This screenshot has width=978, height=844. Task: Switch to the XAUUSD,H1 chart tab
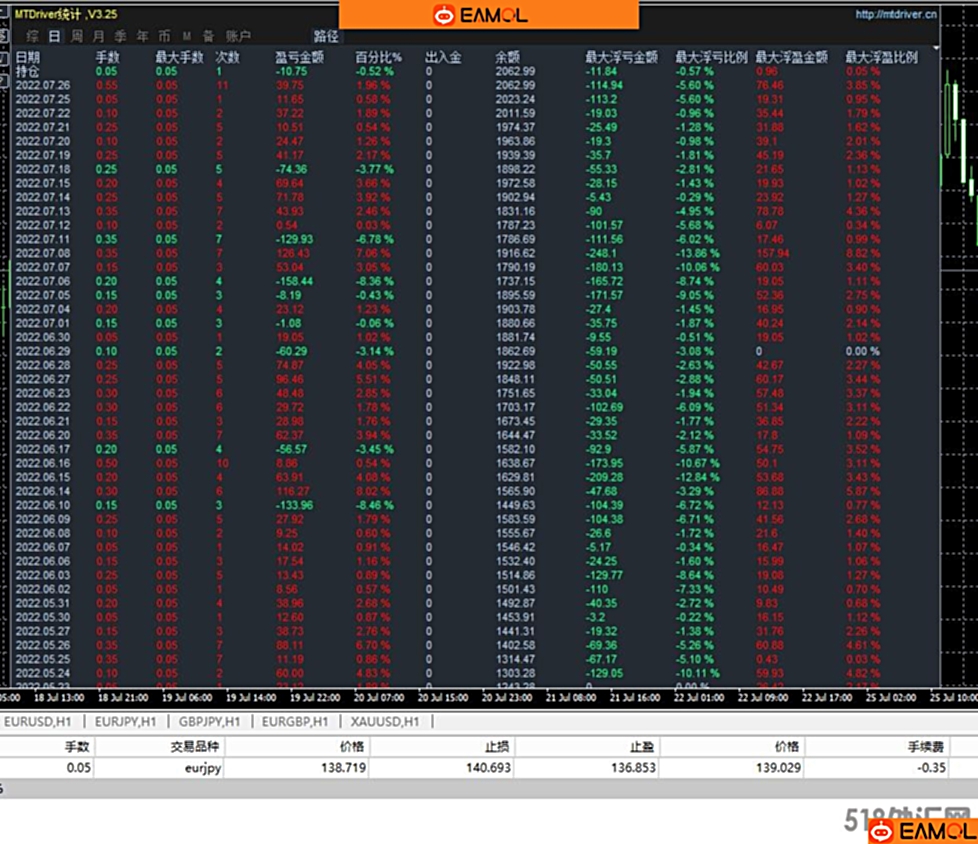coord(384,721)
